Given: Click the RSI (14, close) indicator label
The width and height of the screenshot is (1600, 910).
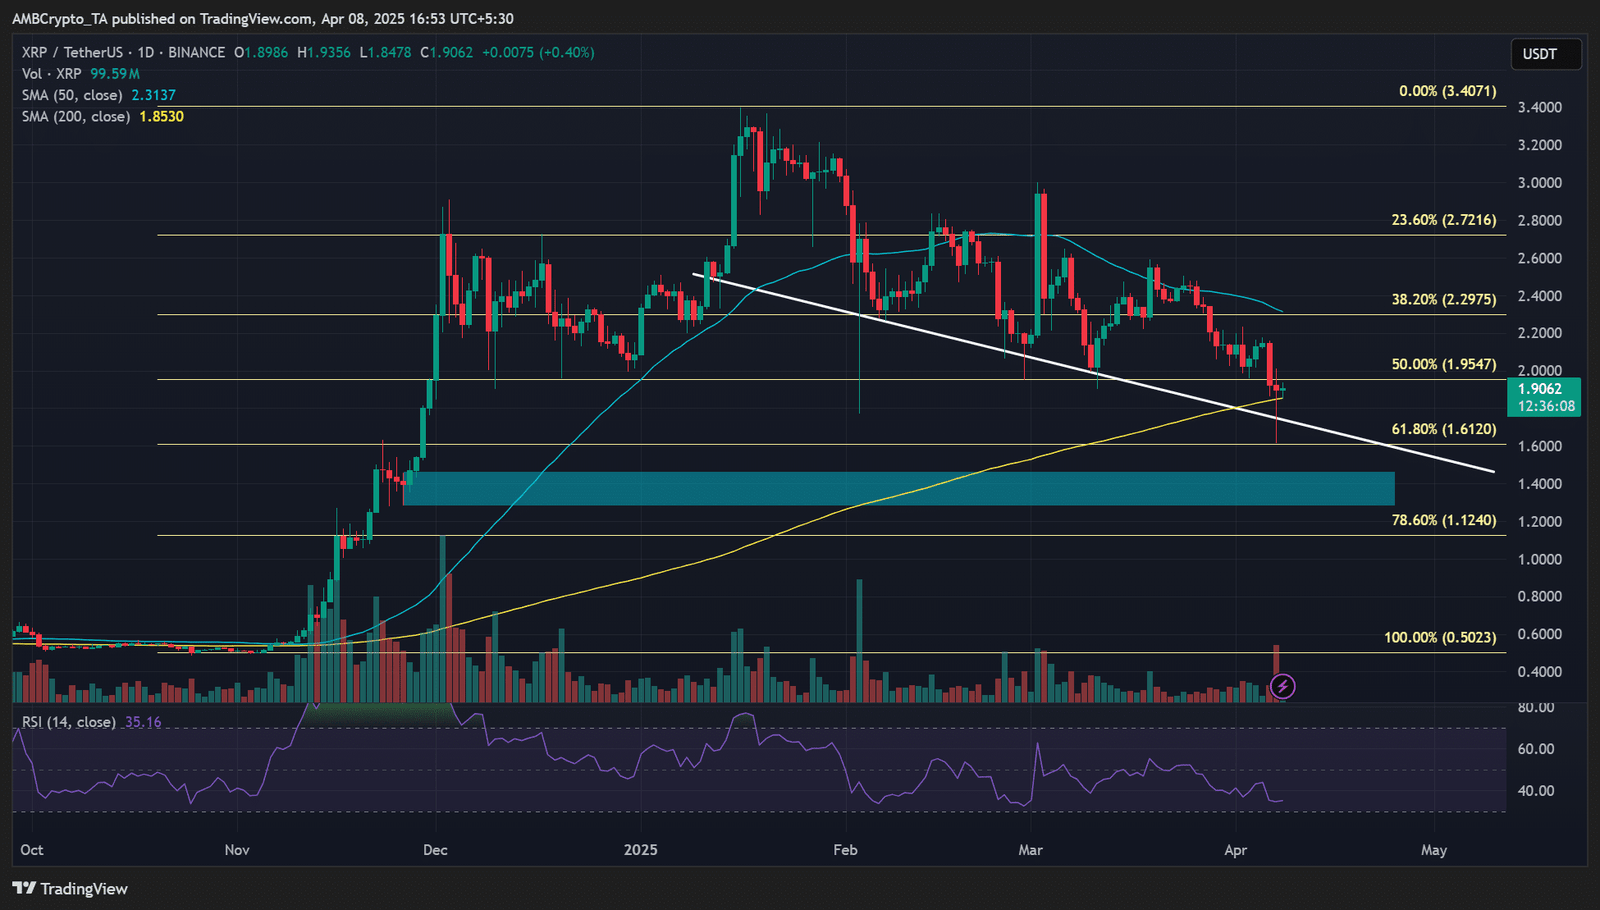Looking at the screenshot, I should tap(69, 722).
